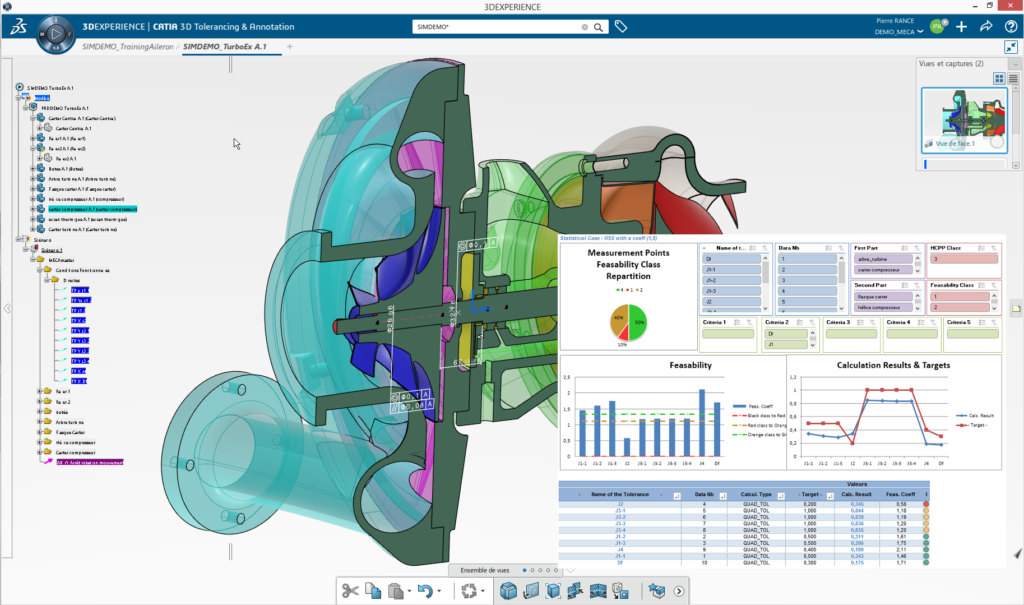The image size is (1024, 605).
Task: Switch views panel to list view
Action: [1014, 78]
